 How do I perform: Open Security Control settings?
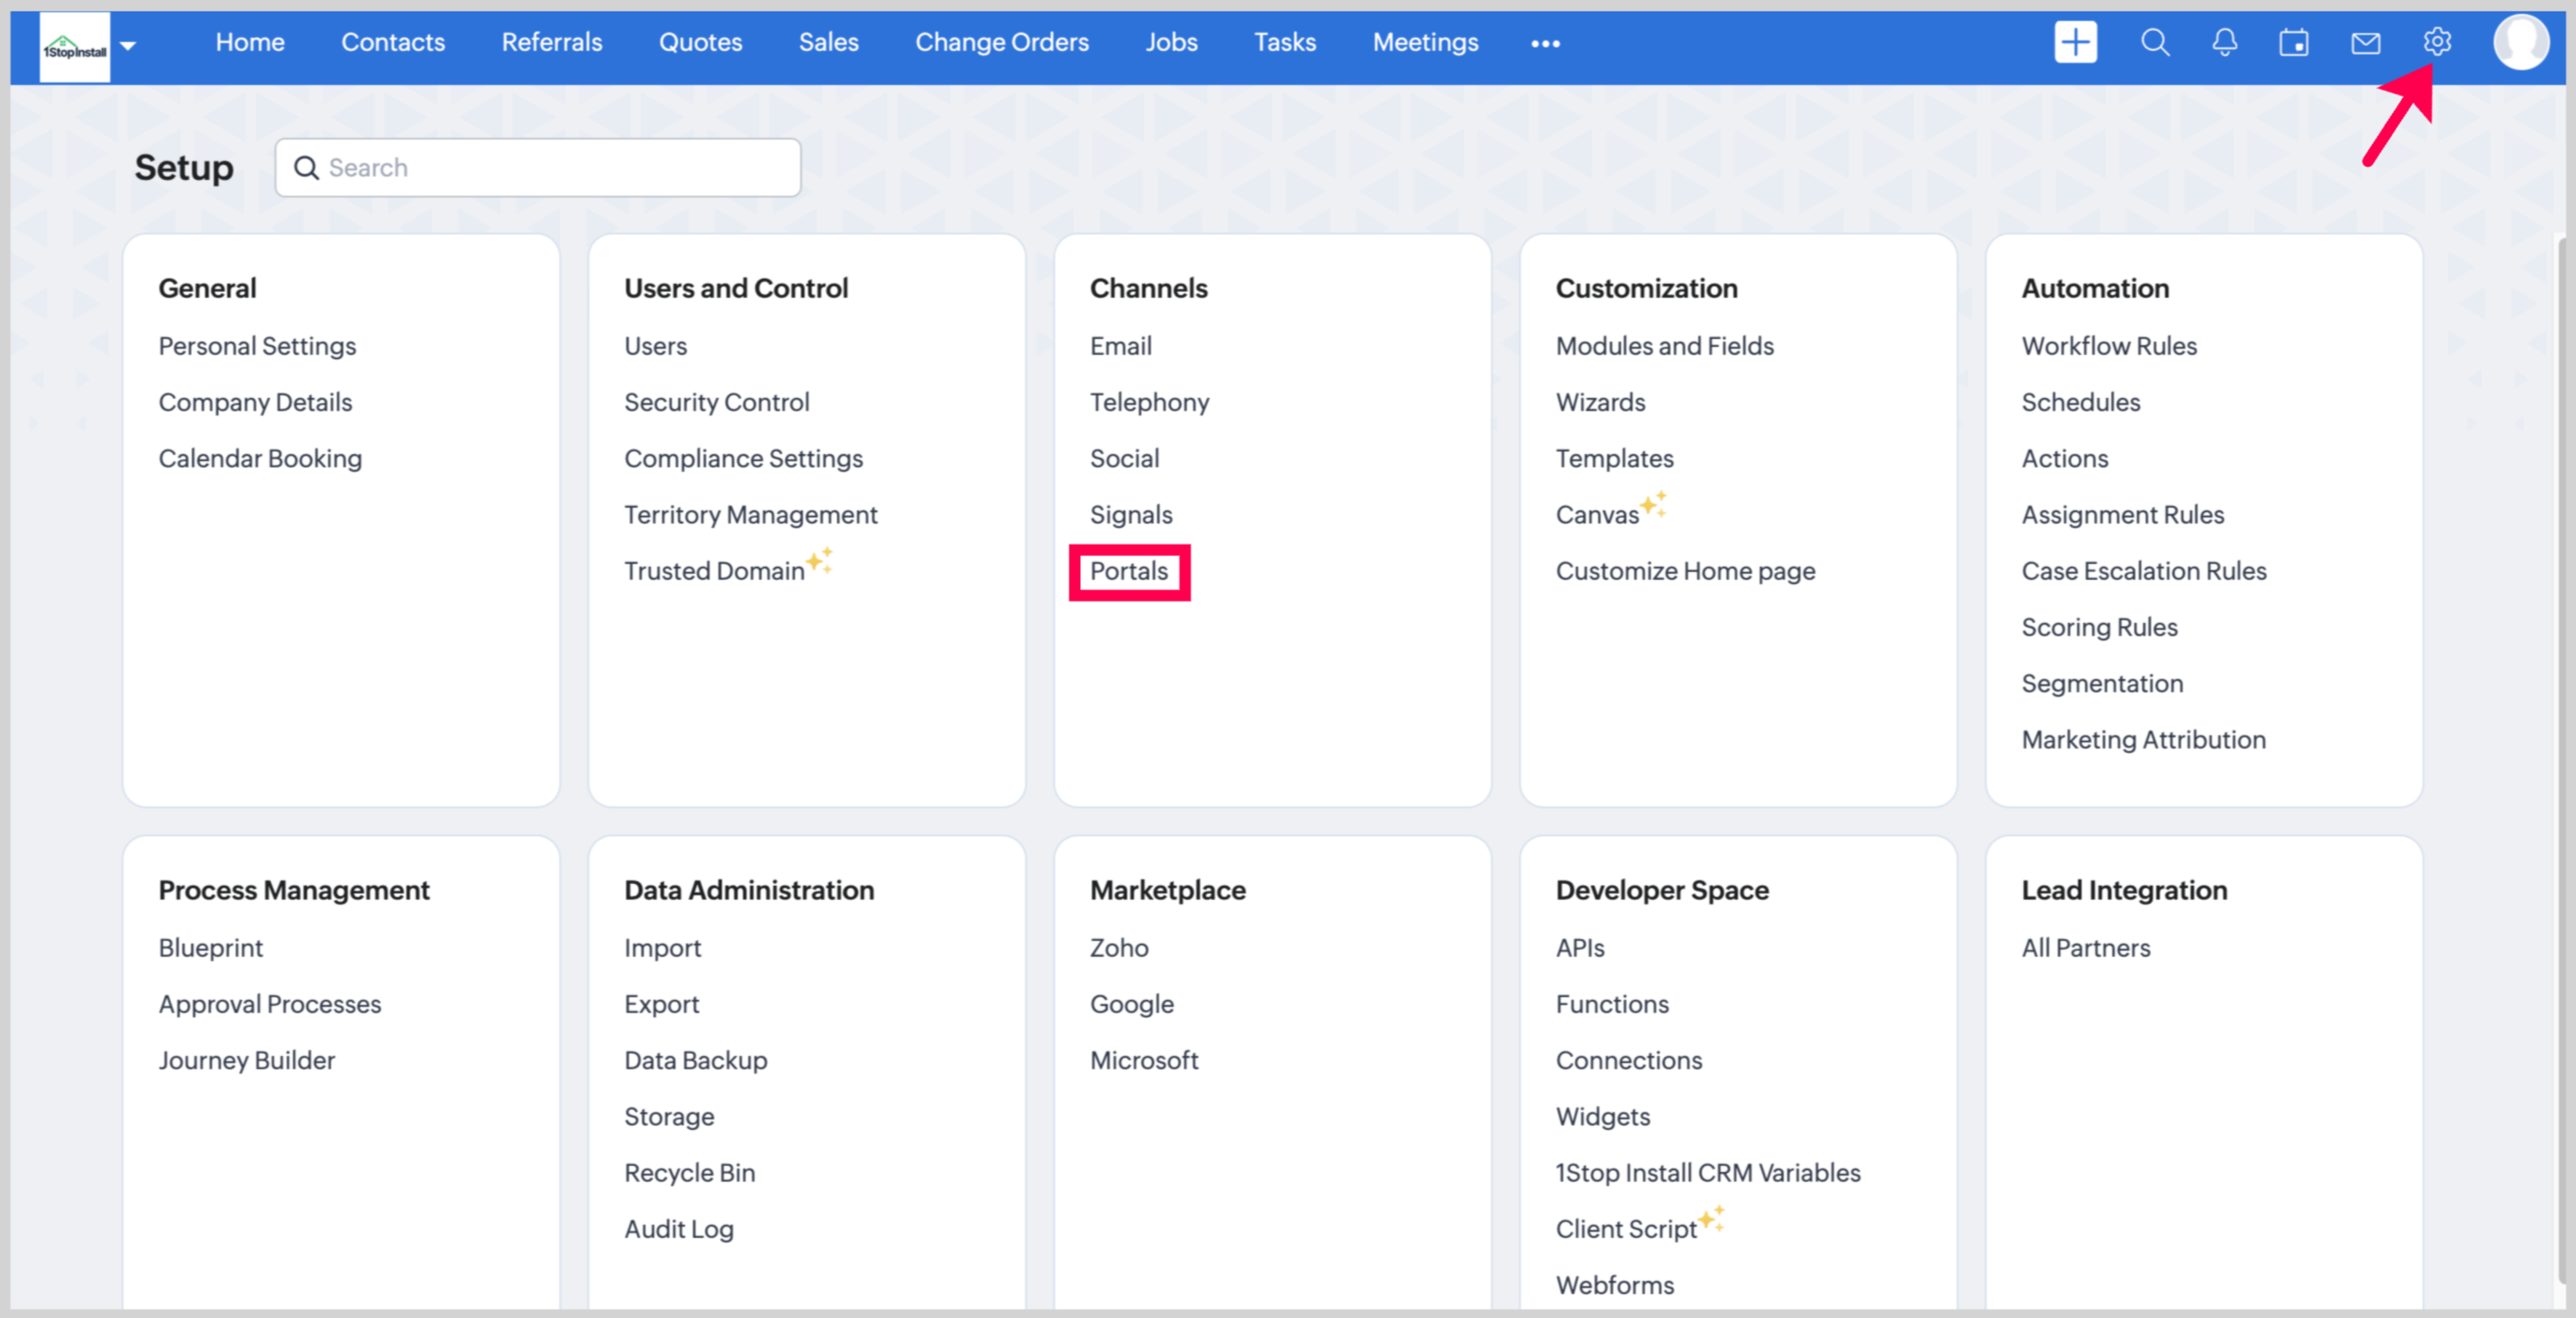pyautogui.click(x=716, y=402)
